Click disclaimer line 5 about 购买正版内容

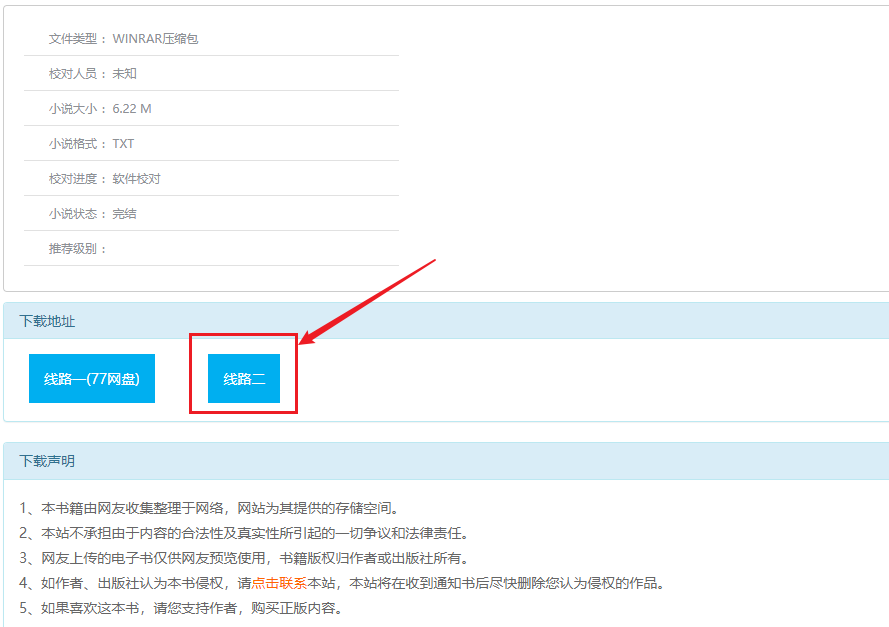[x=181, y=608]
